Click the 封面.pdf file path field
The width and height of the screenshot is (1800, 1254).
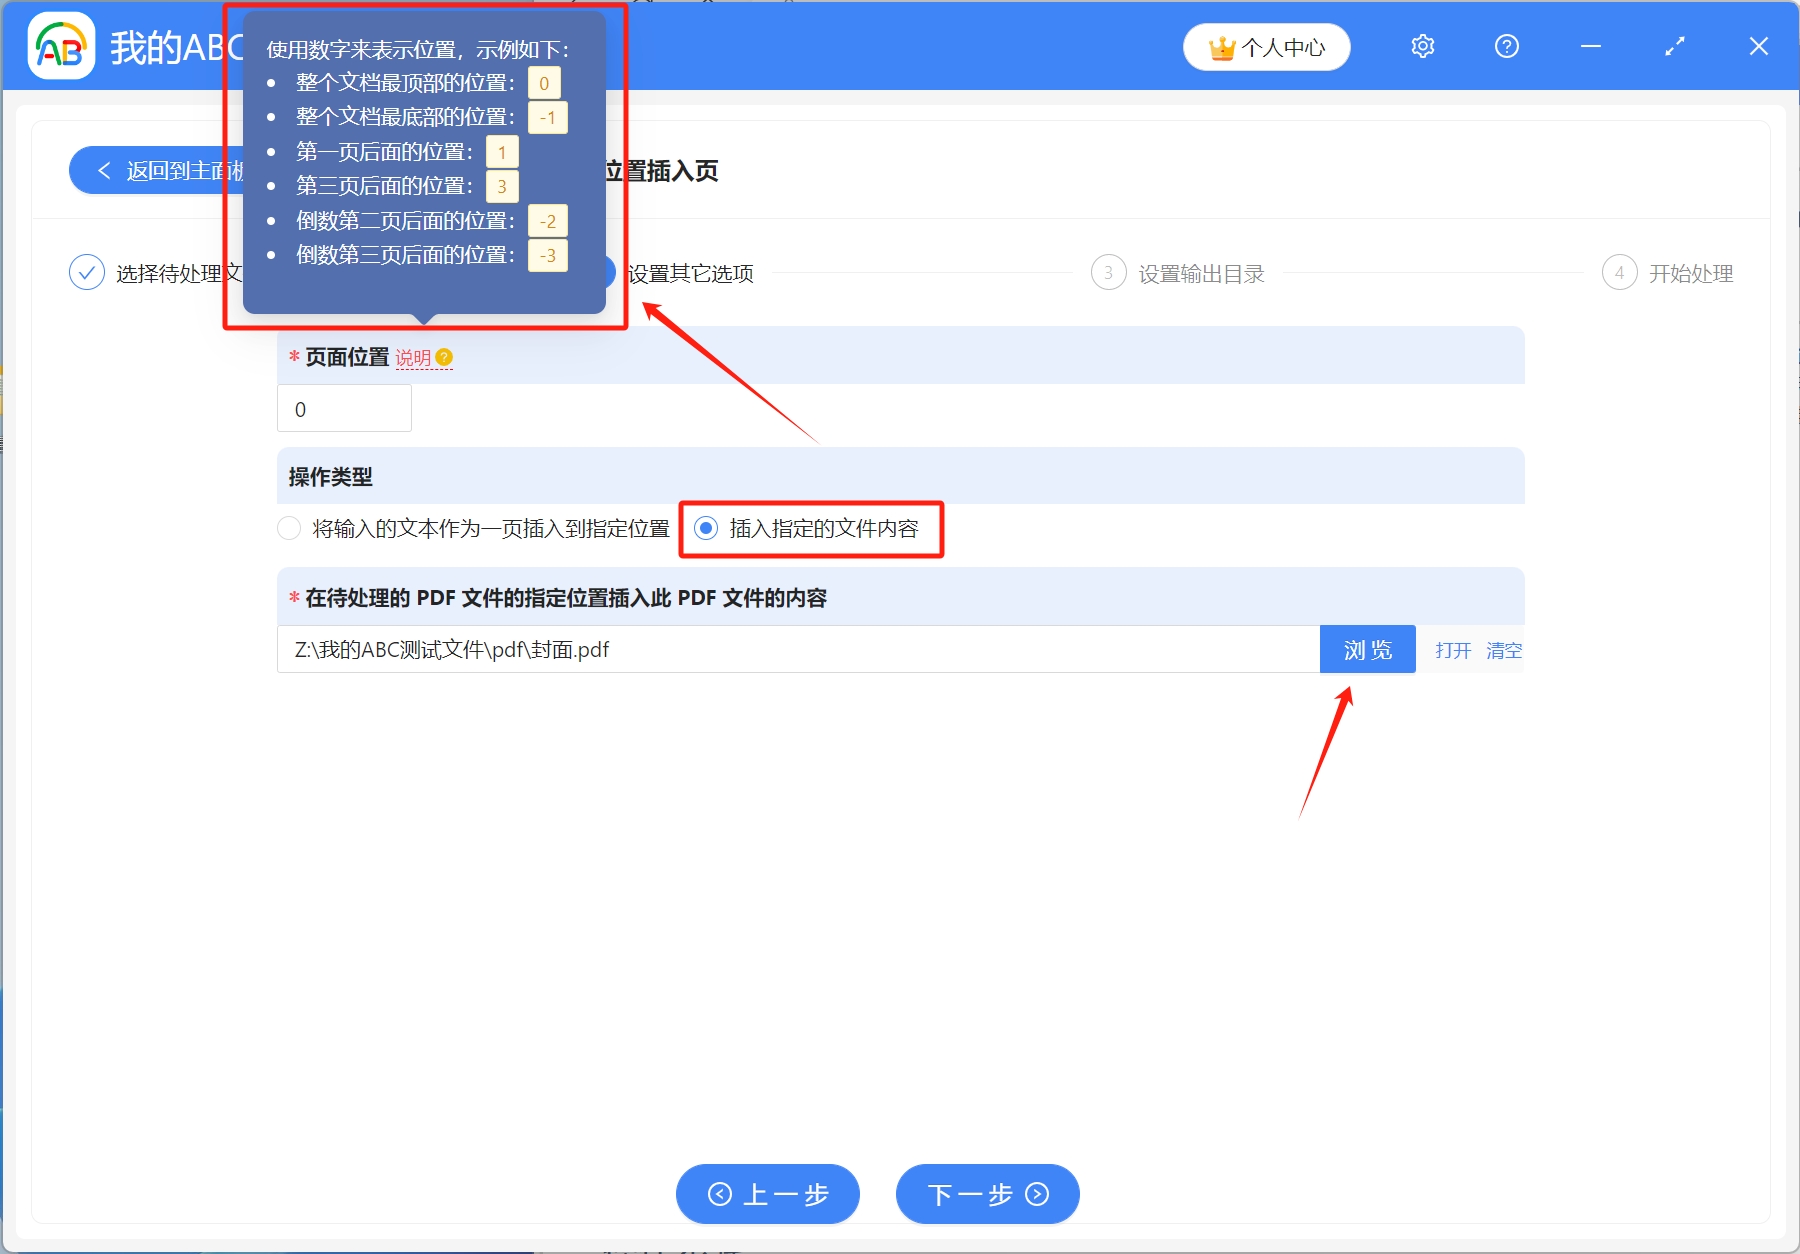(790, 649)
